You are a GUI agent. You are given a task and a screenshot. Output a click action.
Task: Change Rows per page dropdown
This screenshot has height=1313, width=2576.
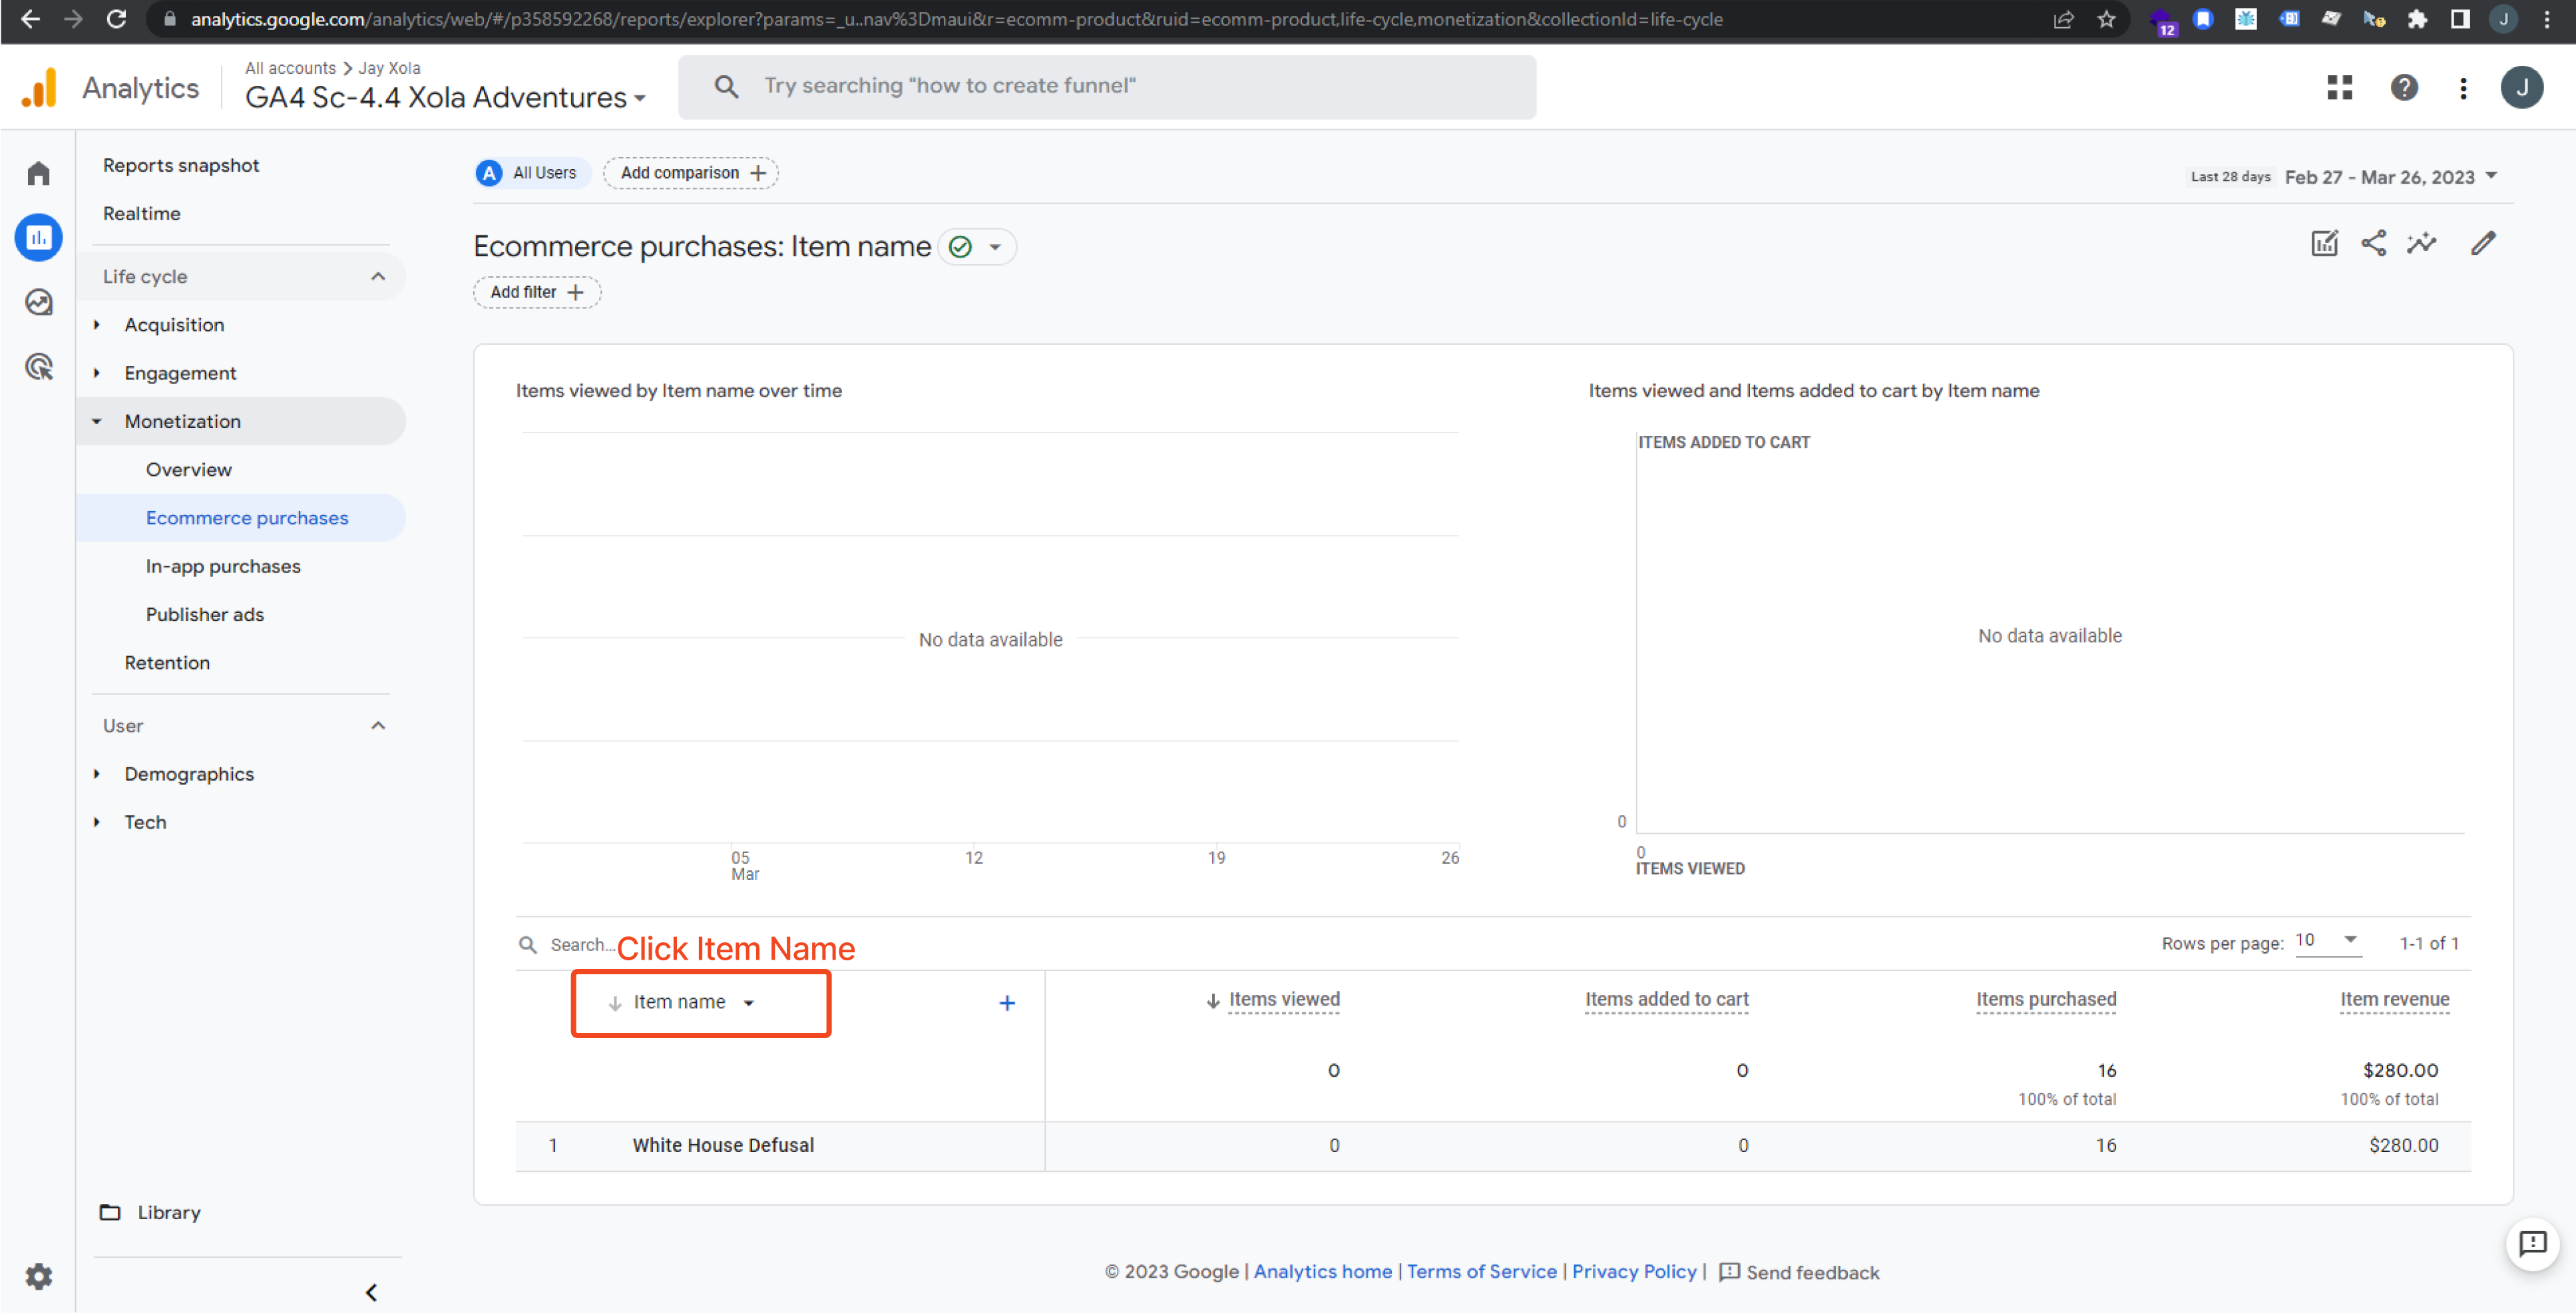click(x=2327, y=940)
